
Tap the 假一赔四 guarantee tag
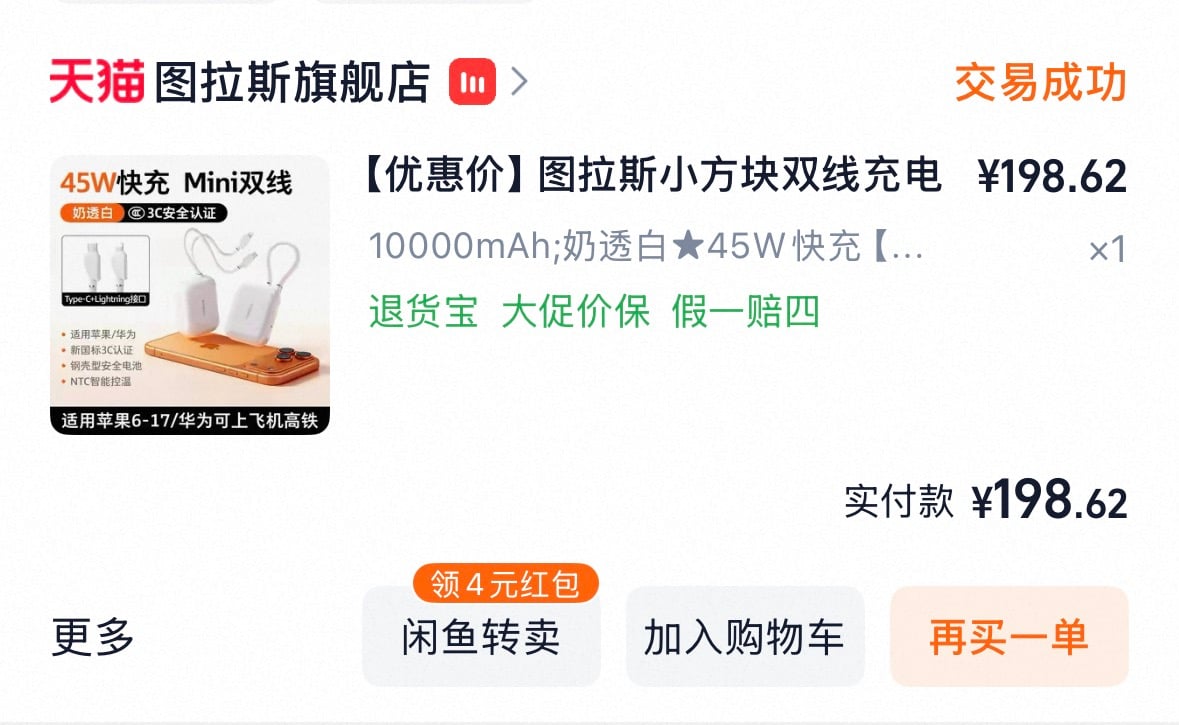(746, 311)
